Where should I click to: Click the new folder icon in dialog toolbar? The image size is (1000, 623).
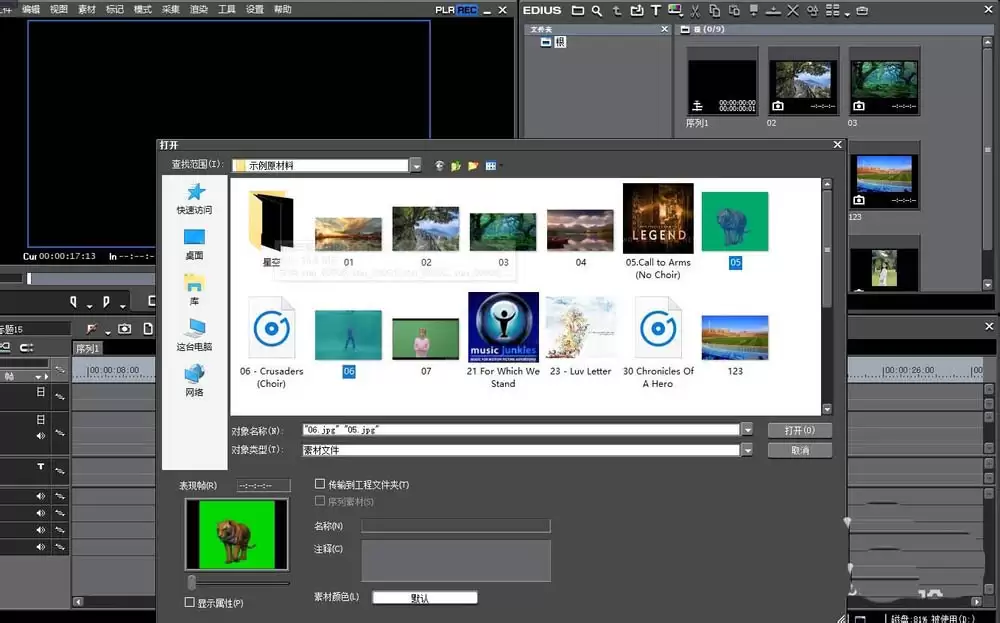click(x=473, y=166)
